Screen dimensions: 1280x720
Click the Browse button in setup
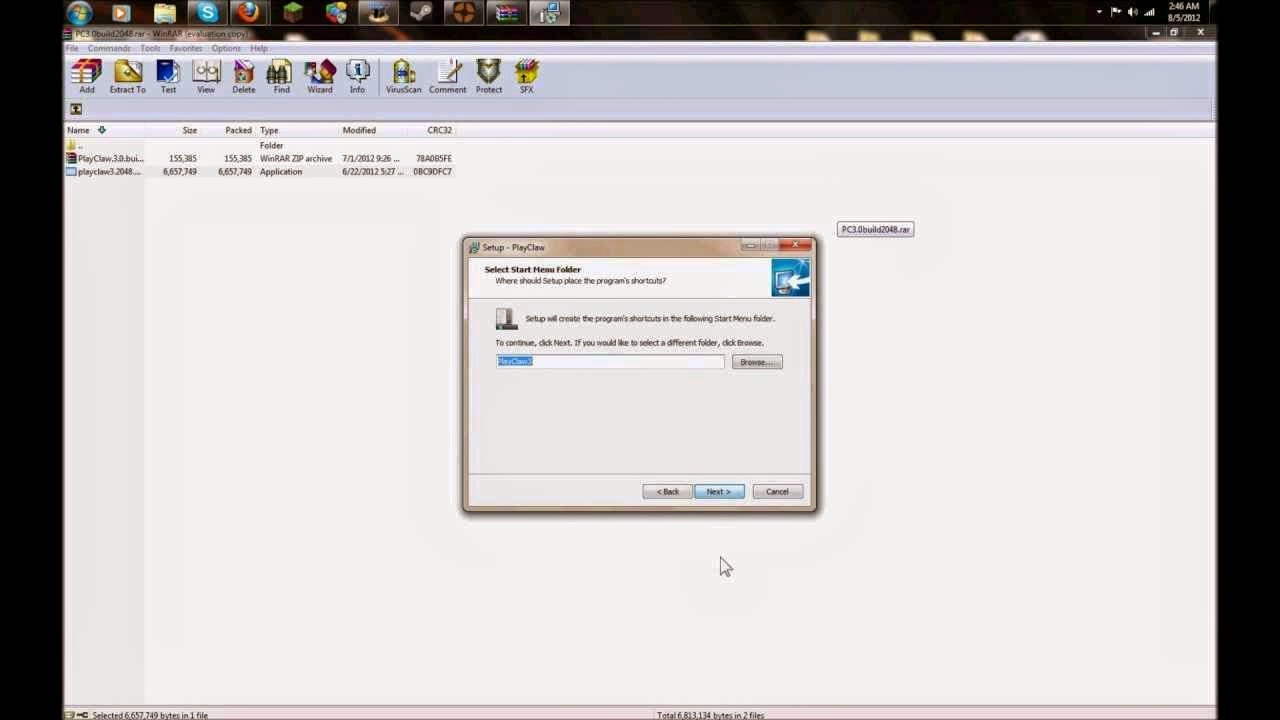(757, 362)
